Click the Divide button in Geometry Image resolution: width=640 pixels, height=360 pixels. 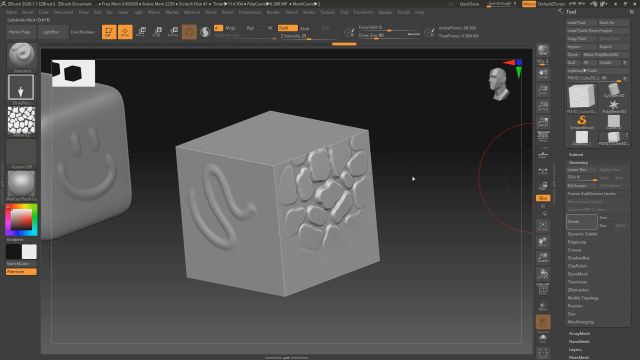tap(582, 222)
